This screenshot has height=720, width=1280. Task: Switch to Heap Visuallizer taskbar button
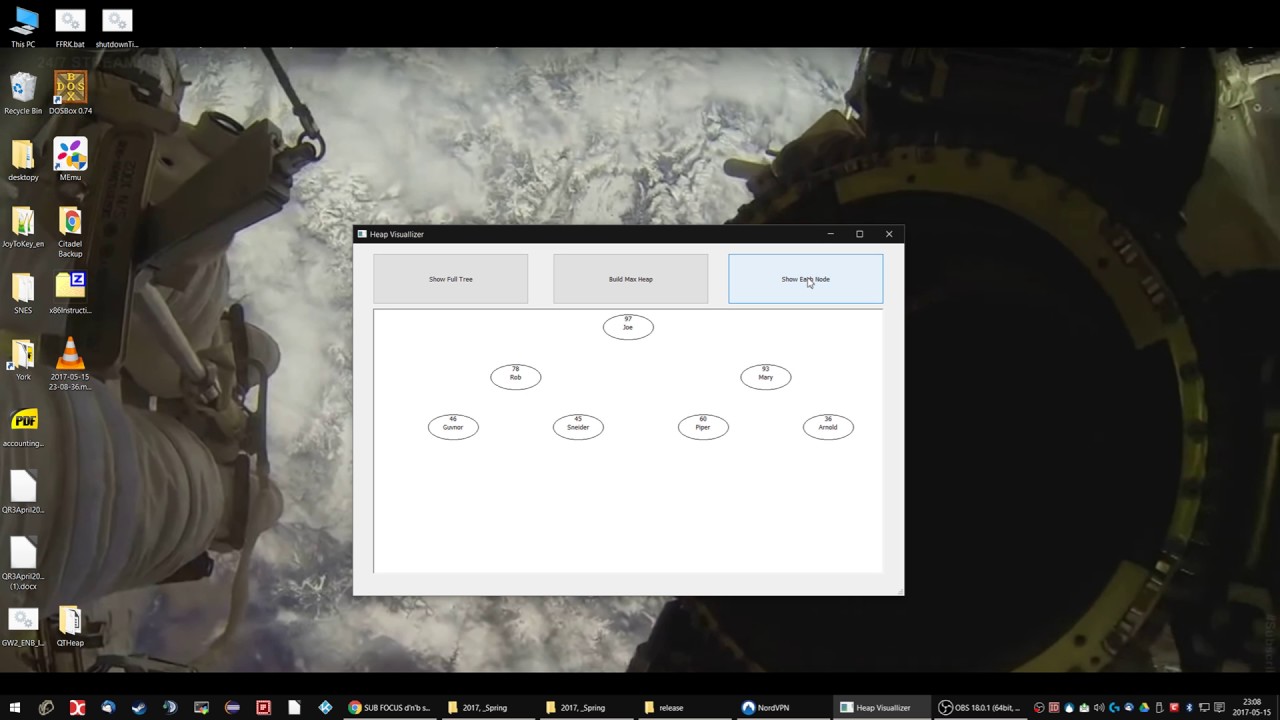[883, 708]
